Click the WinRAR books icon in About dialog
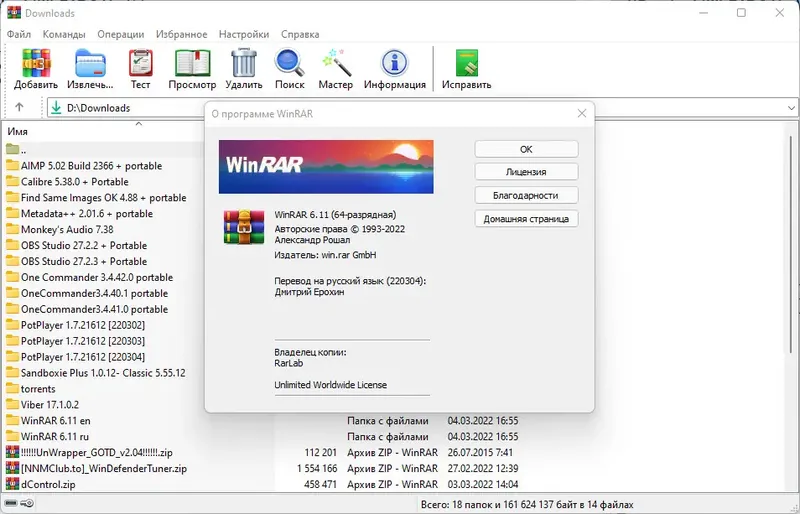The width and height of the screenshot is (800, 514). (x=244, y=227)
